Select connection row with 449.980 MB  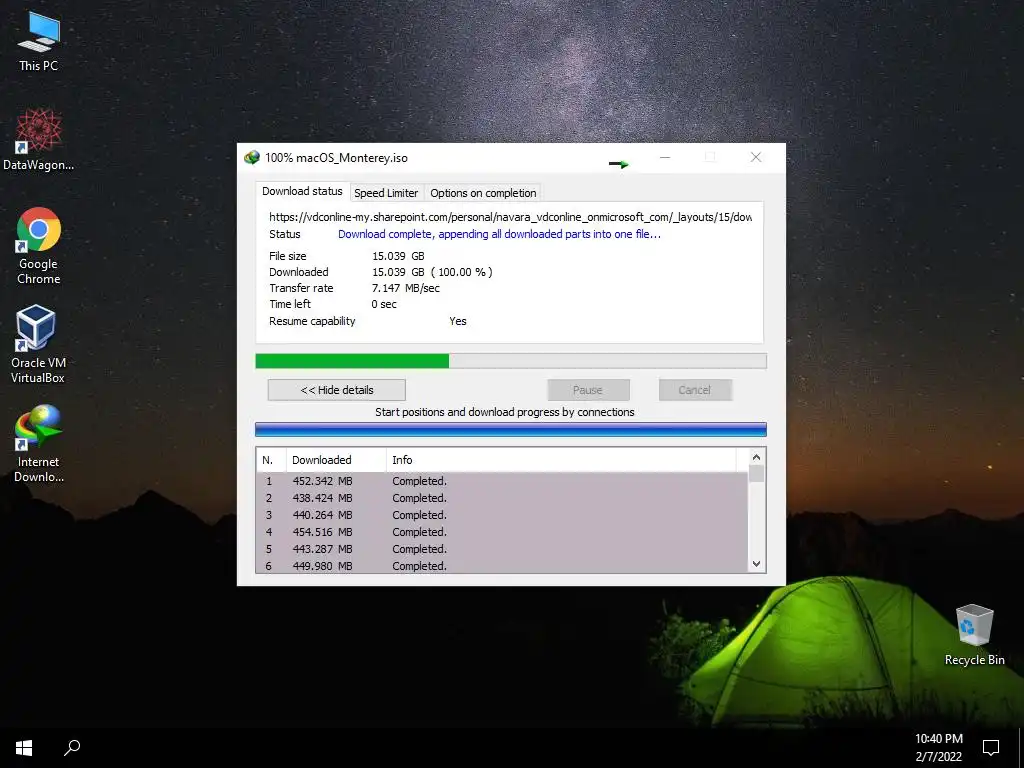(x=502, y=566)
